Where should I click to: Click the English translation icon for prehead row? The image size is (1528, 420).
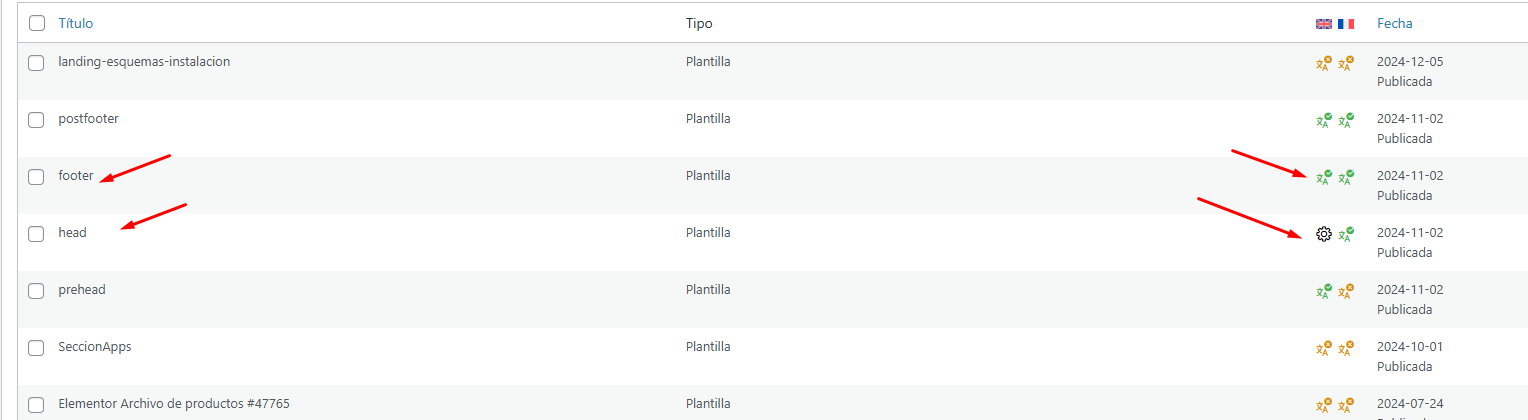(1323, 291)
